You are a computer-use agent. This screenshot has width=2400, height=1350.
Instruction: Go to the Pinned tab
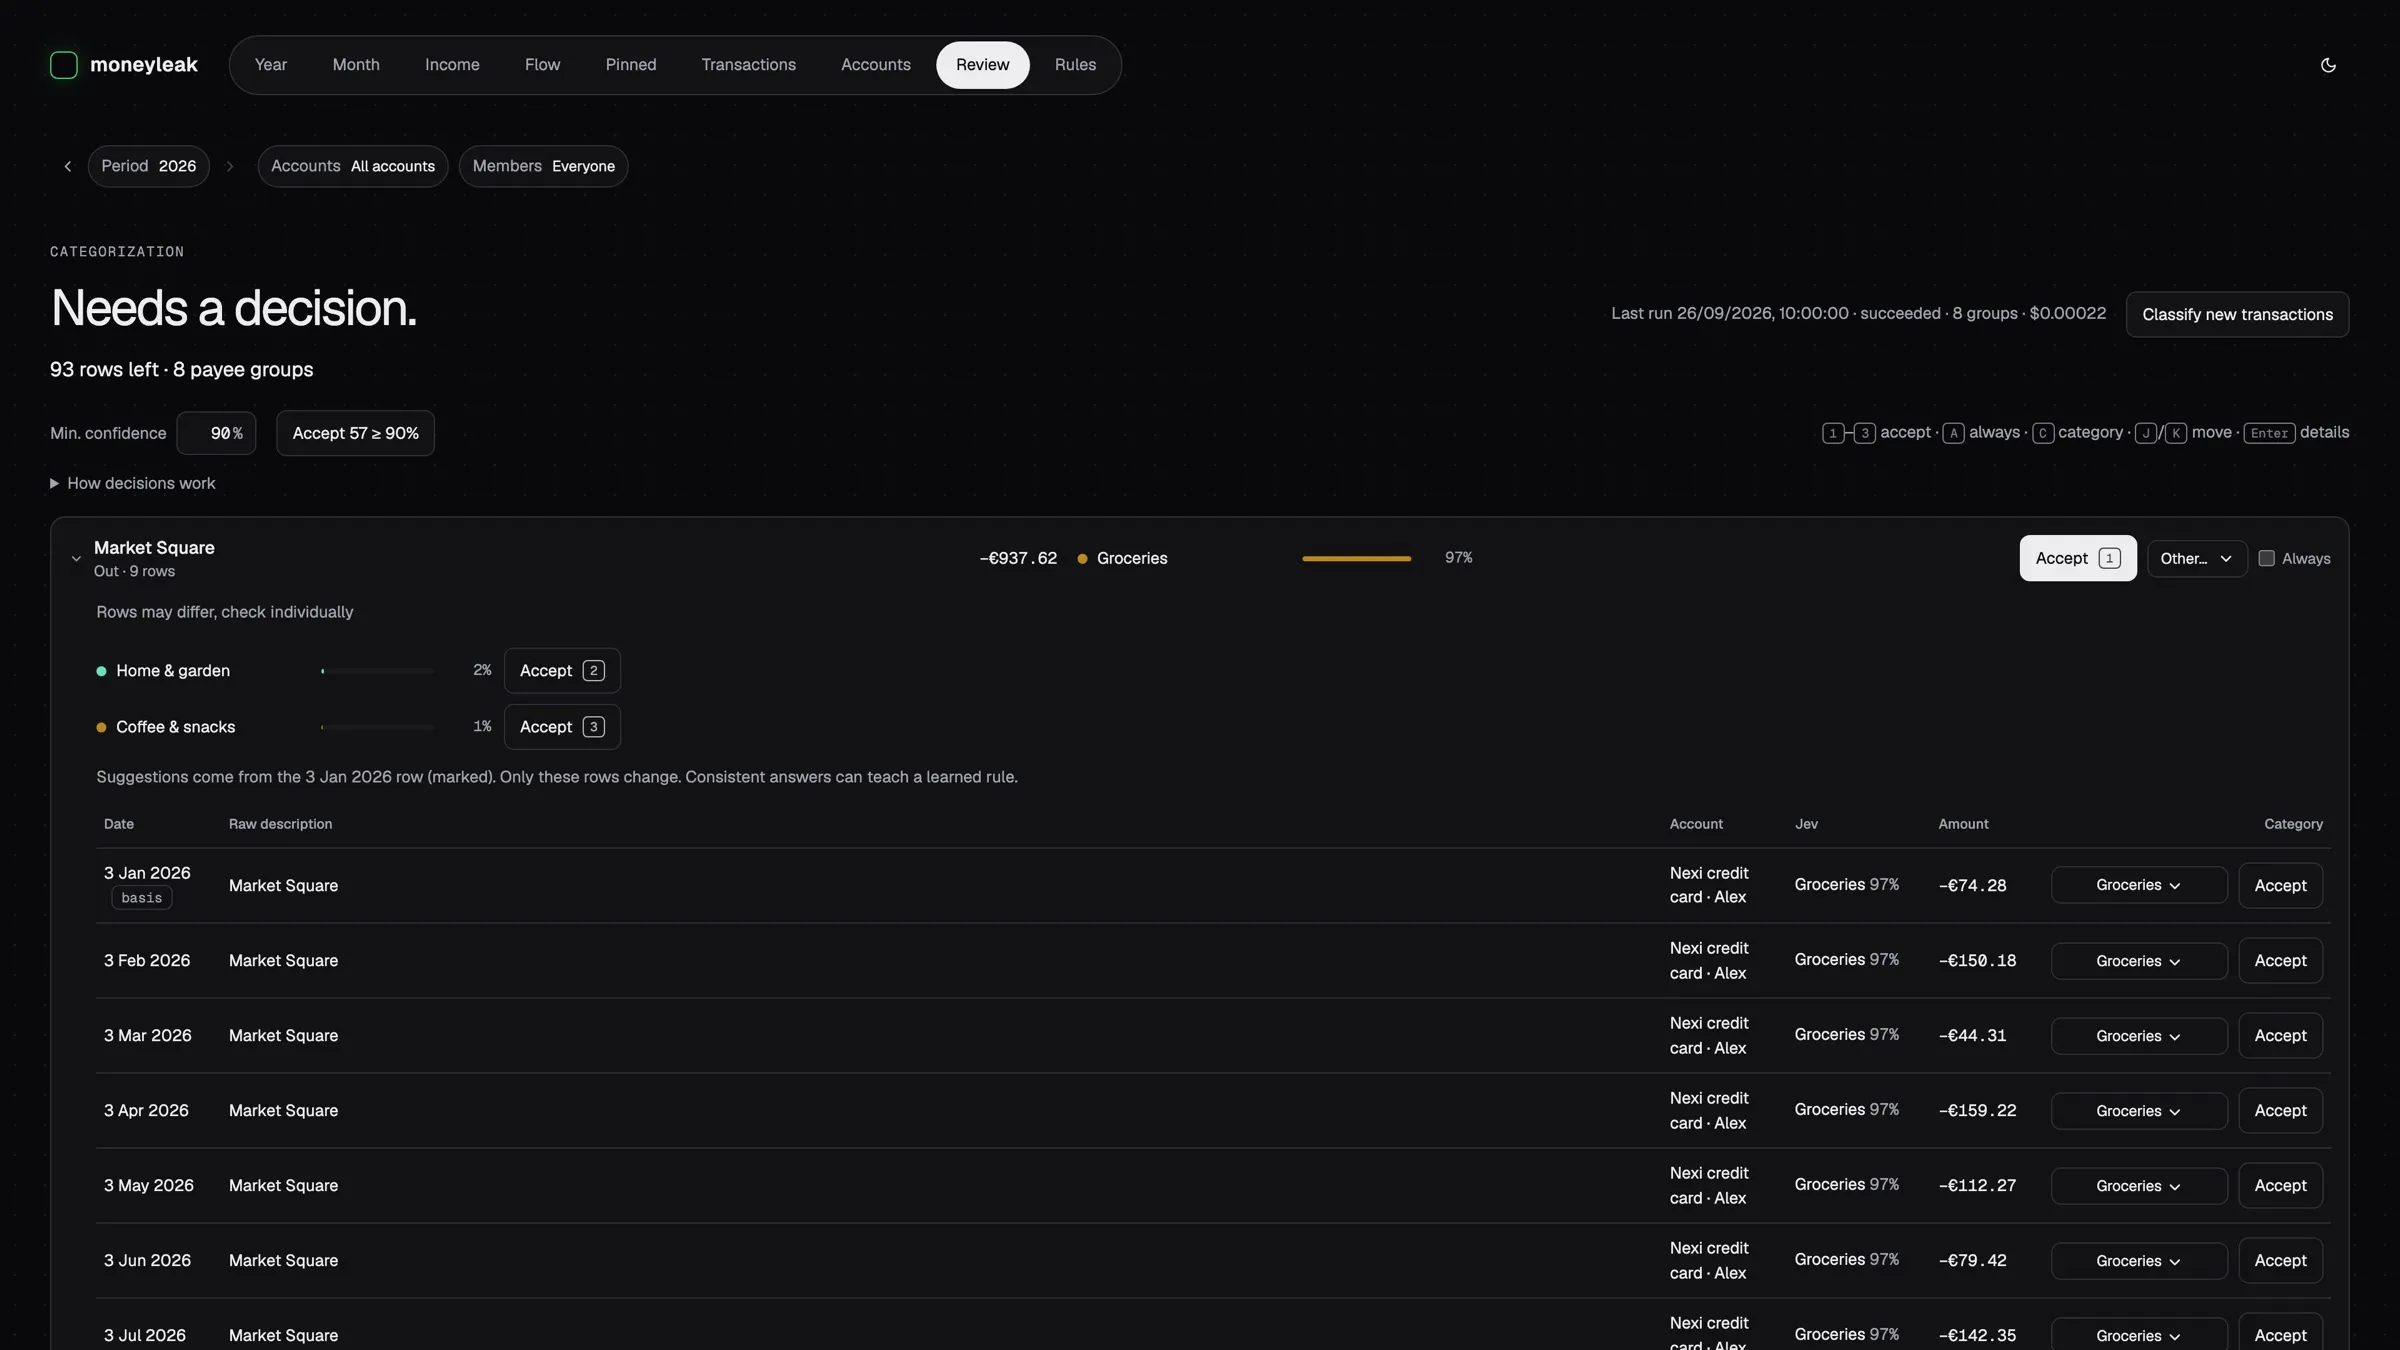[x=631, y=65]
